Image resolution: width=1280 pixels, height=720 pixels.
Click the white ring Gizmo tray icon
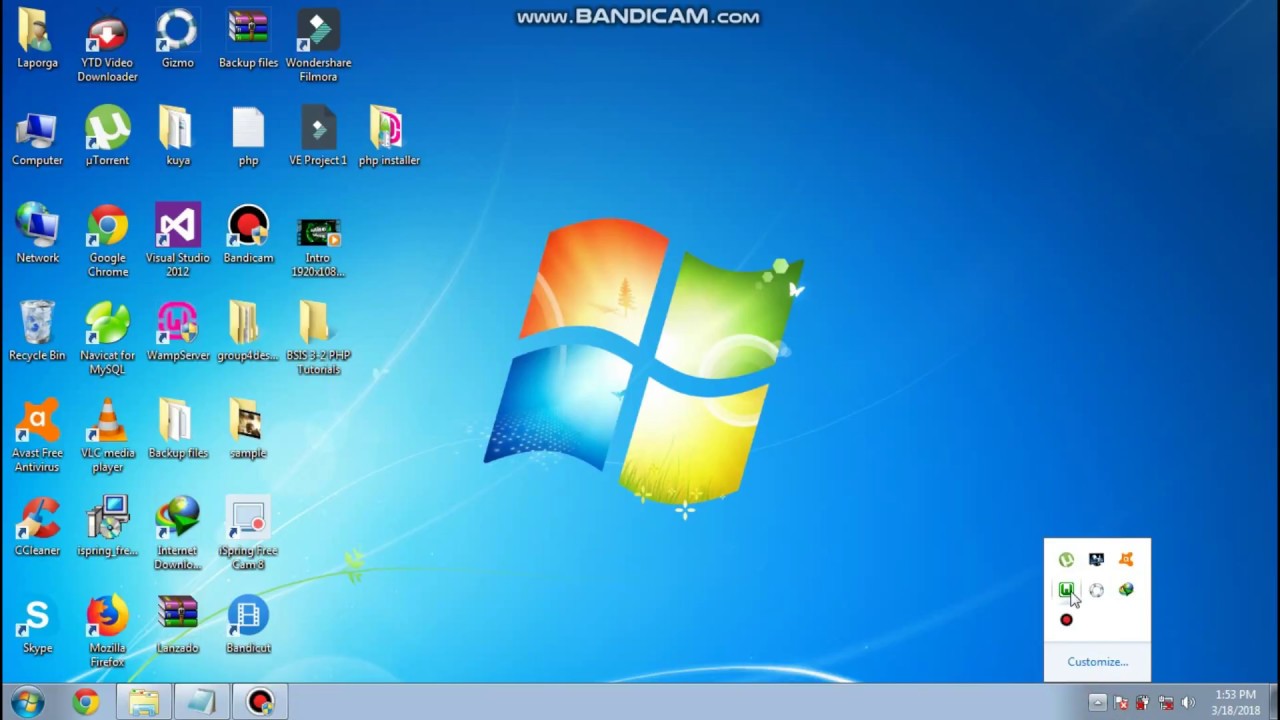1096,590
